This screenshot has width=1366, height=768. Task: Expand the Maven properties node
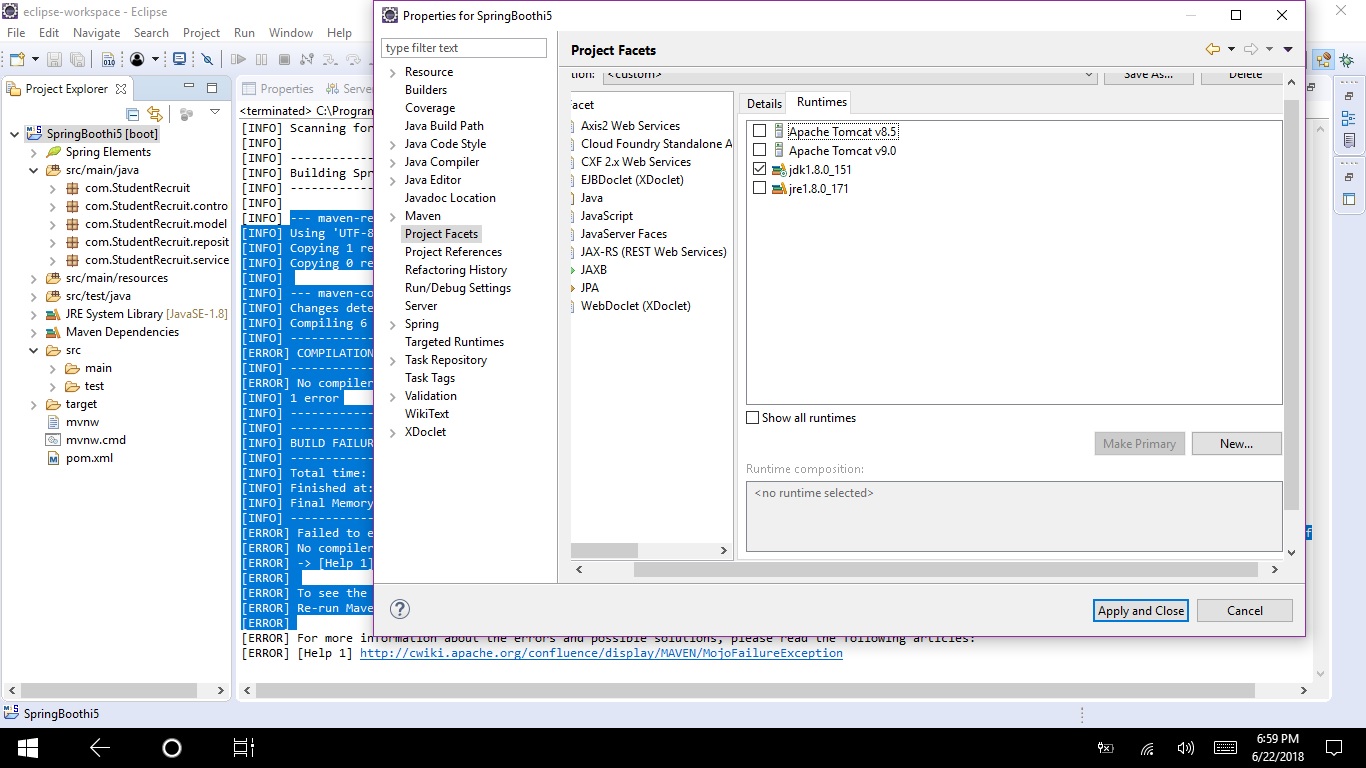point(392,217)
